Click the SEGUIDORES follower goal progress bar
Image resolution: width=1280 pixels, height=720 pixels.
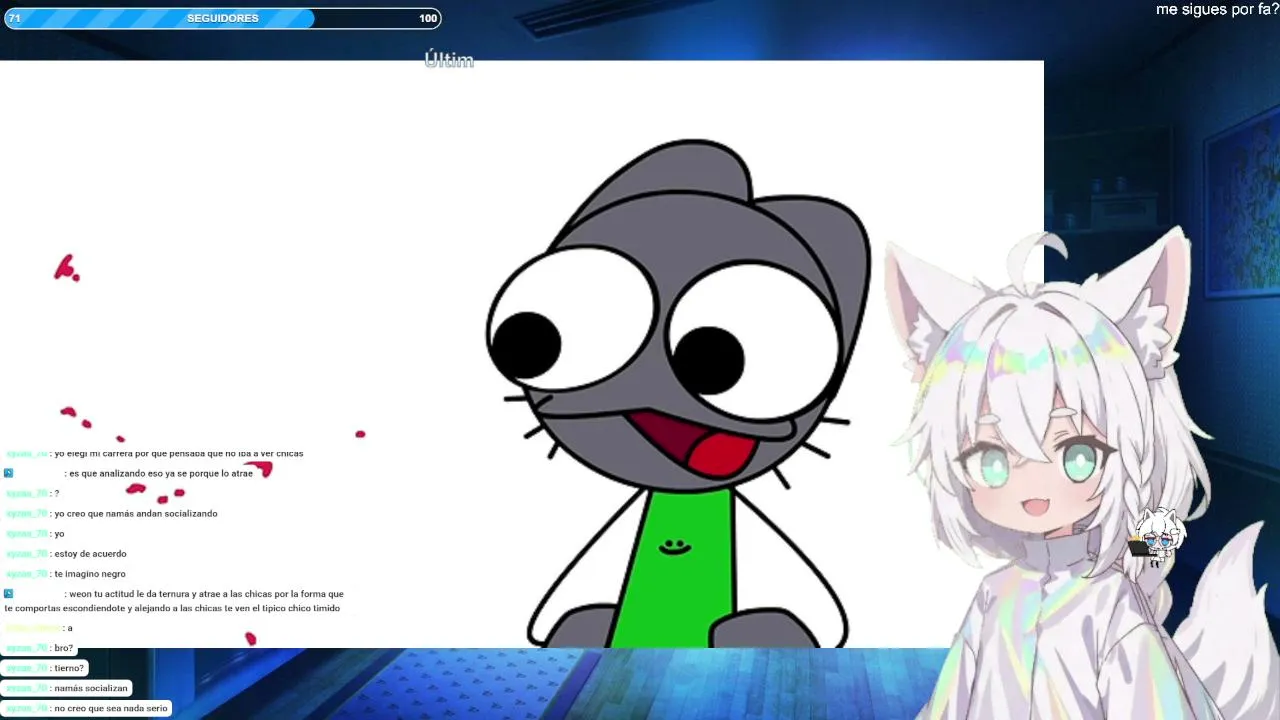(223, 18)
